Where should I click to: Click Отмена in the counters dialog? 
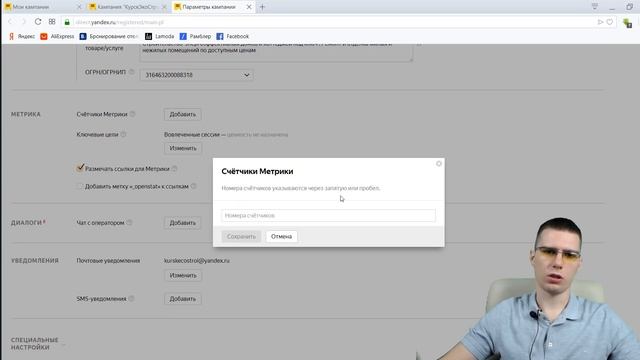281,236
